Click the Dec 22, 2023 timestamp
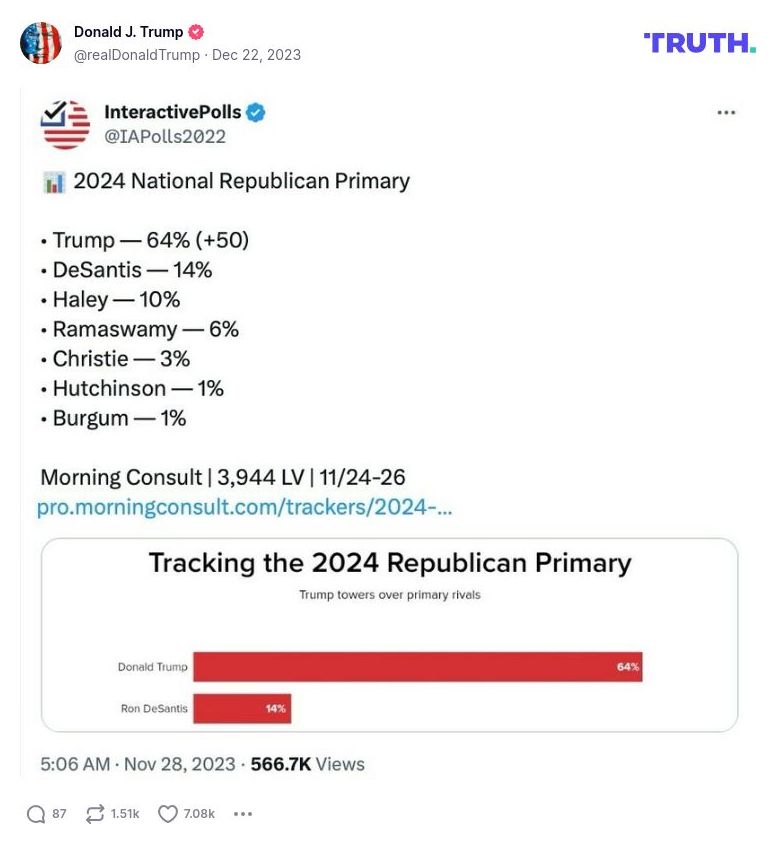 pos(255,57)
